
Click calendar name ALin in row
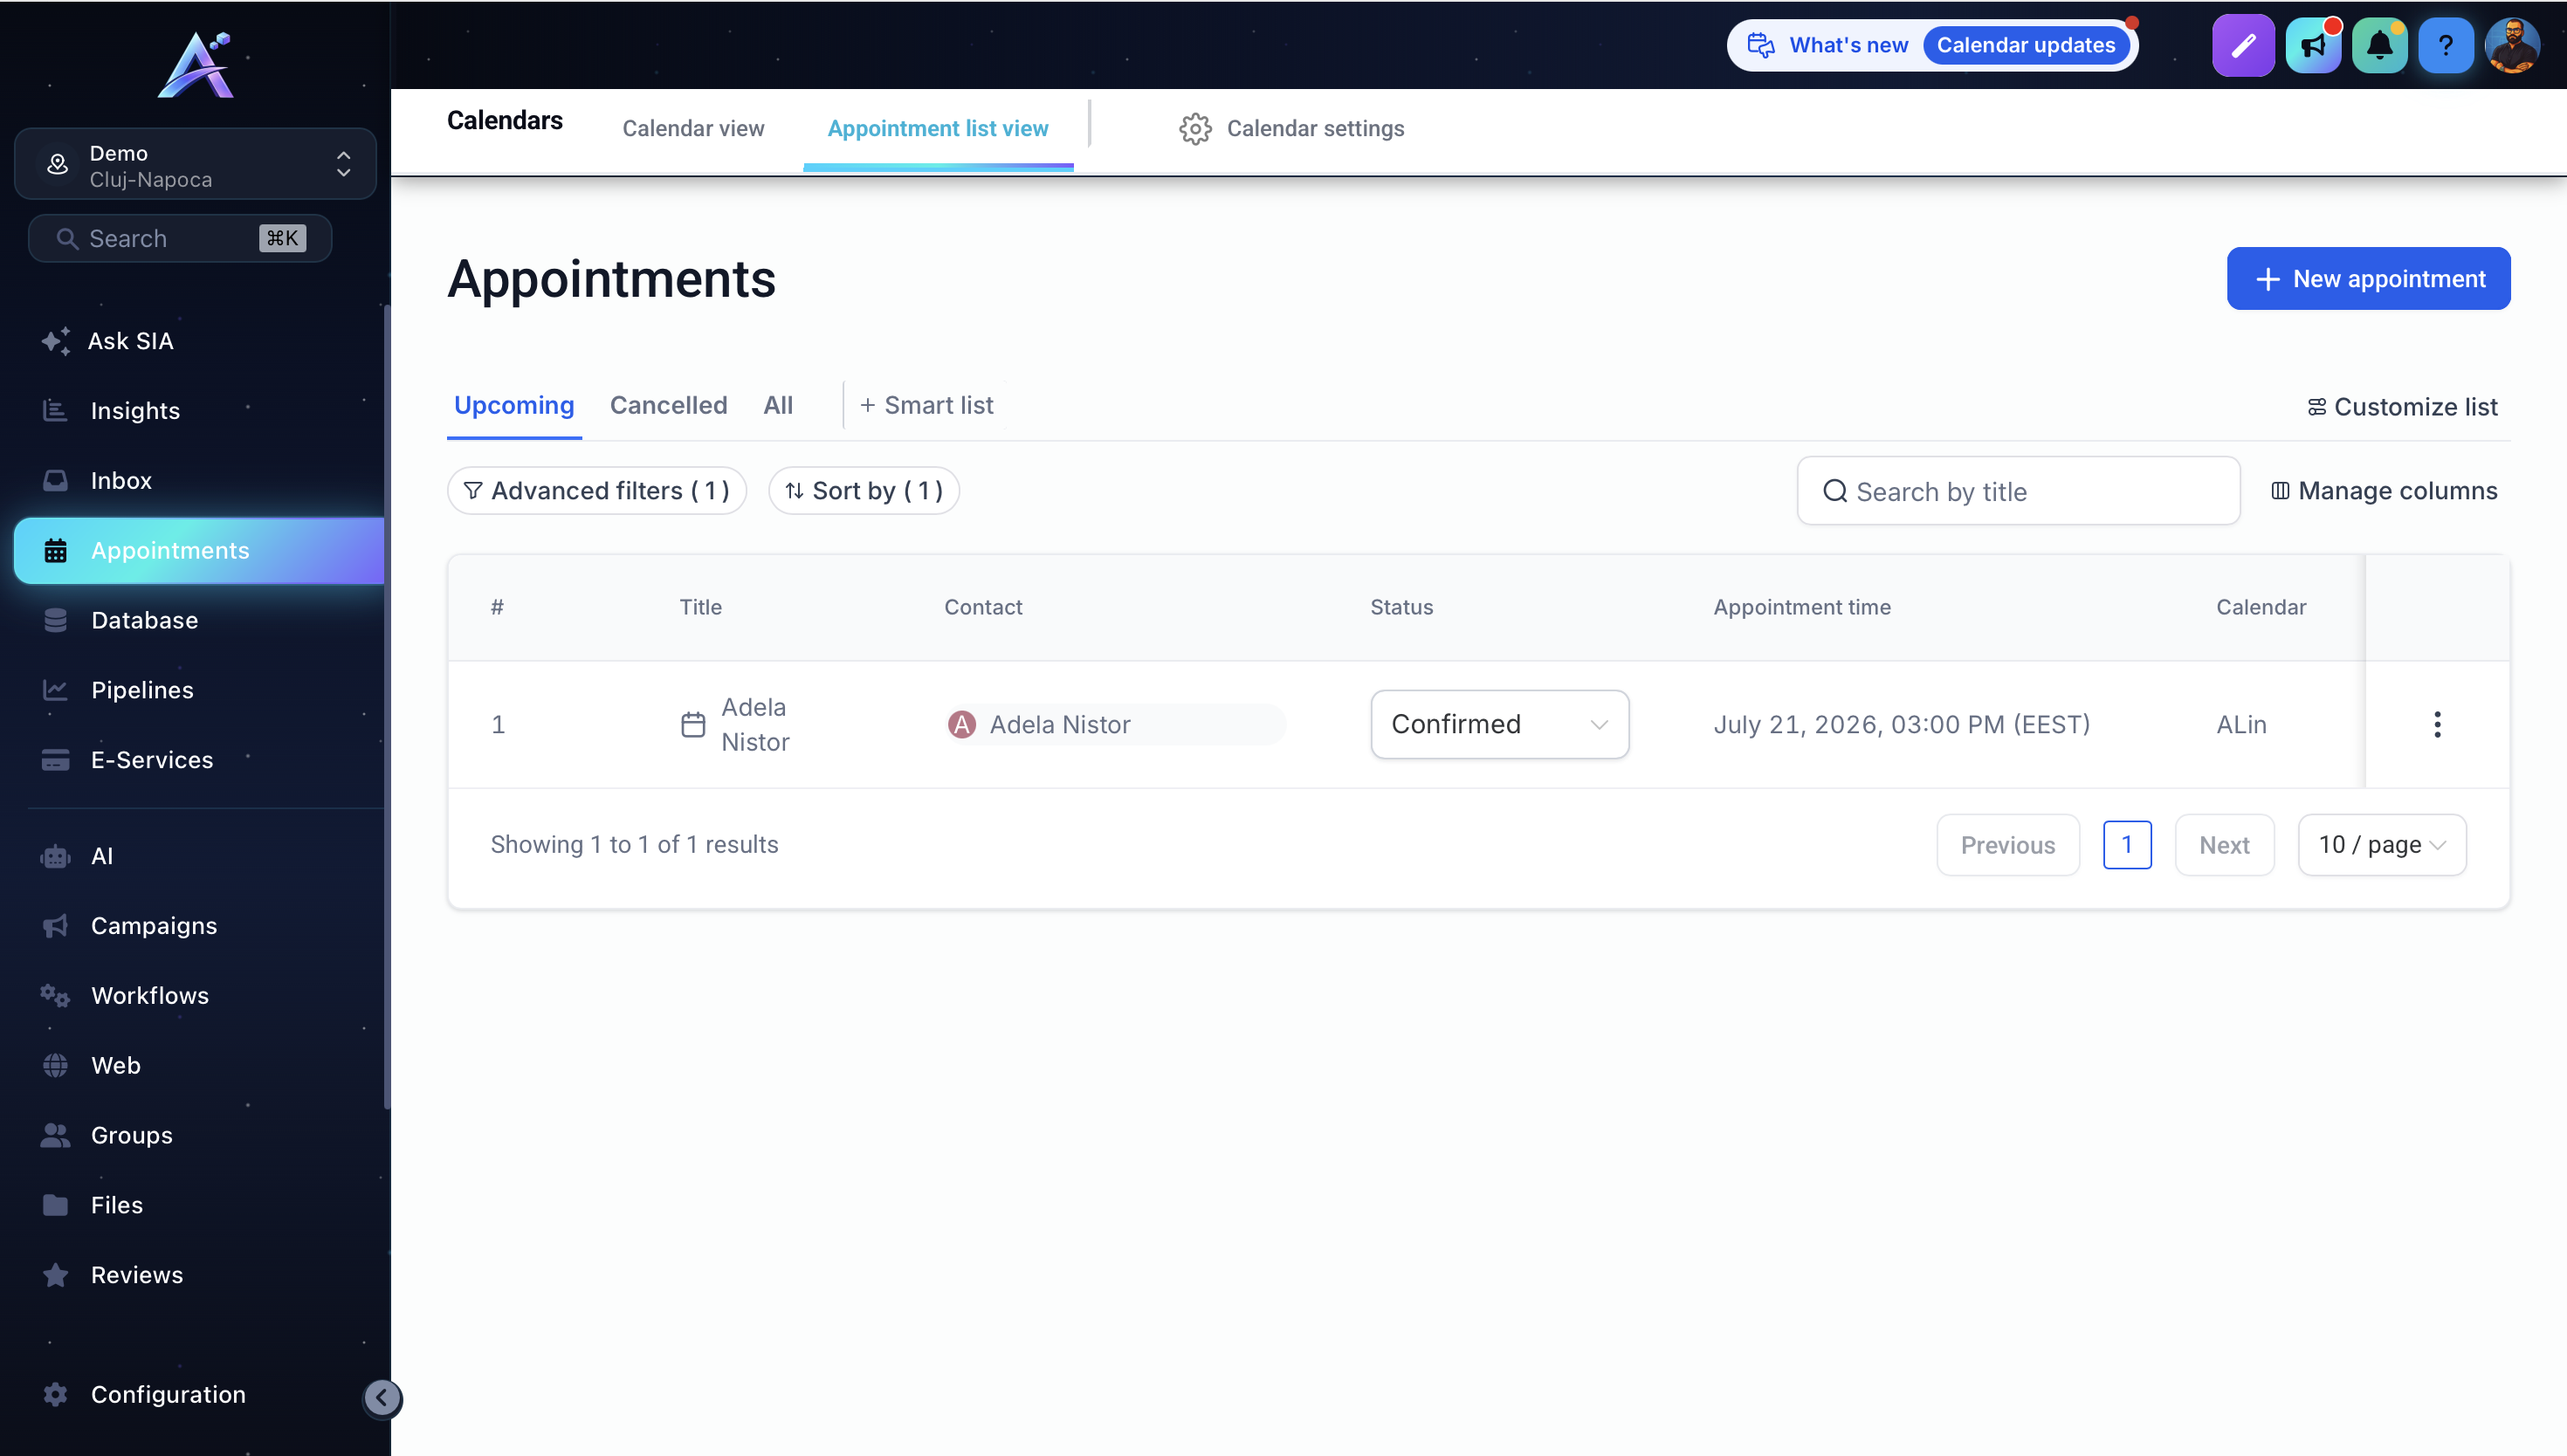[2241, 725]
